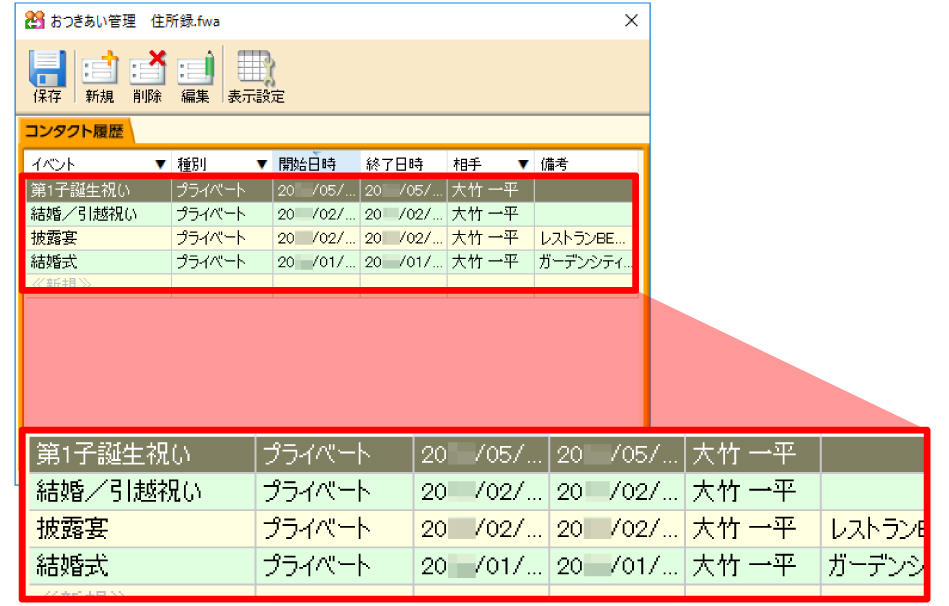Open the イベント column filter dropdown arrow

(x=160, y=164)
